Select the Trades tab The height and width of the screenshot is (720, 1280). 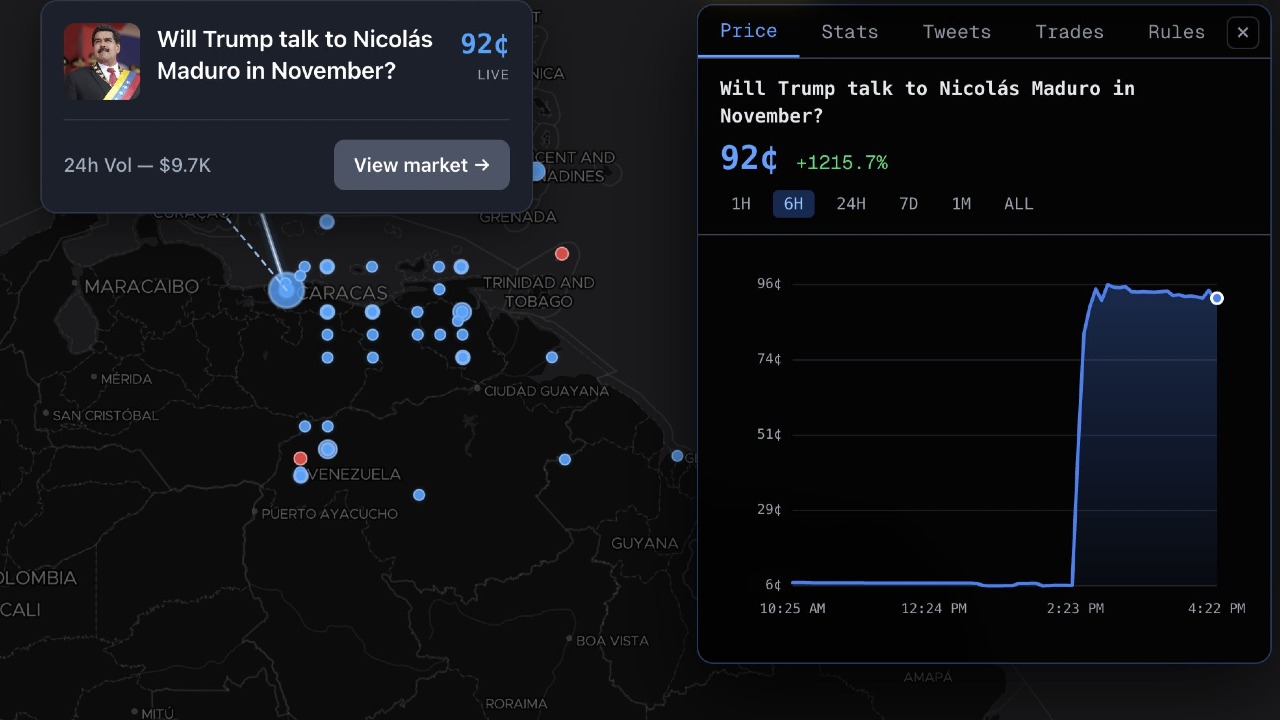coord(1069,32)
